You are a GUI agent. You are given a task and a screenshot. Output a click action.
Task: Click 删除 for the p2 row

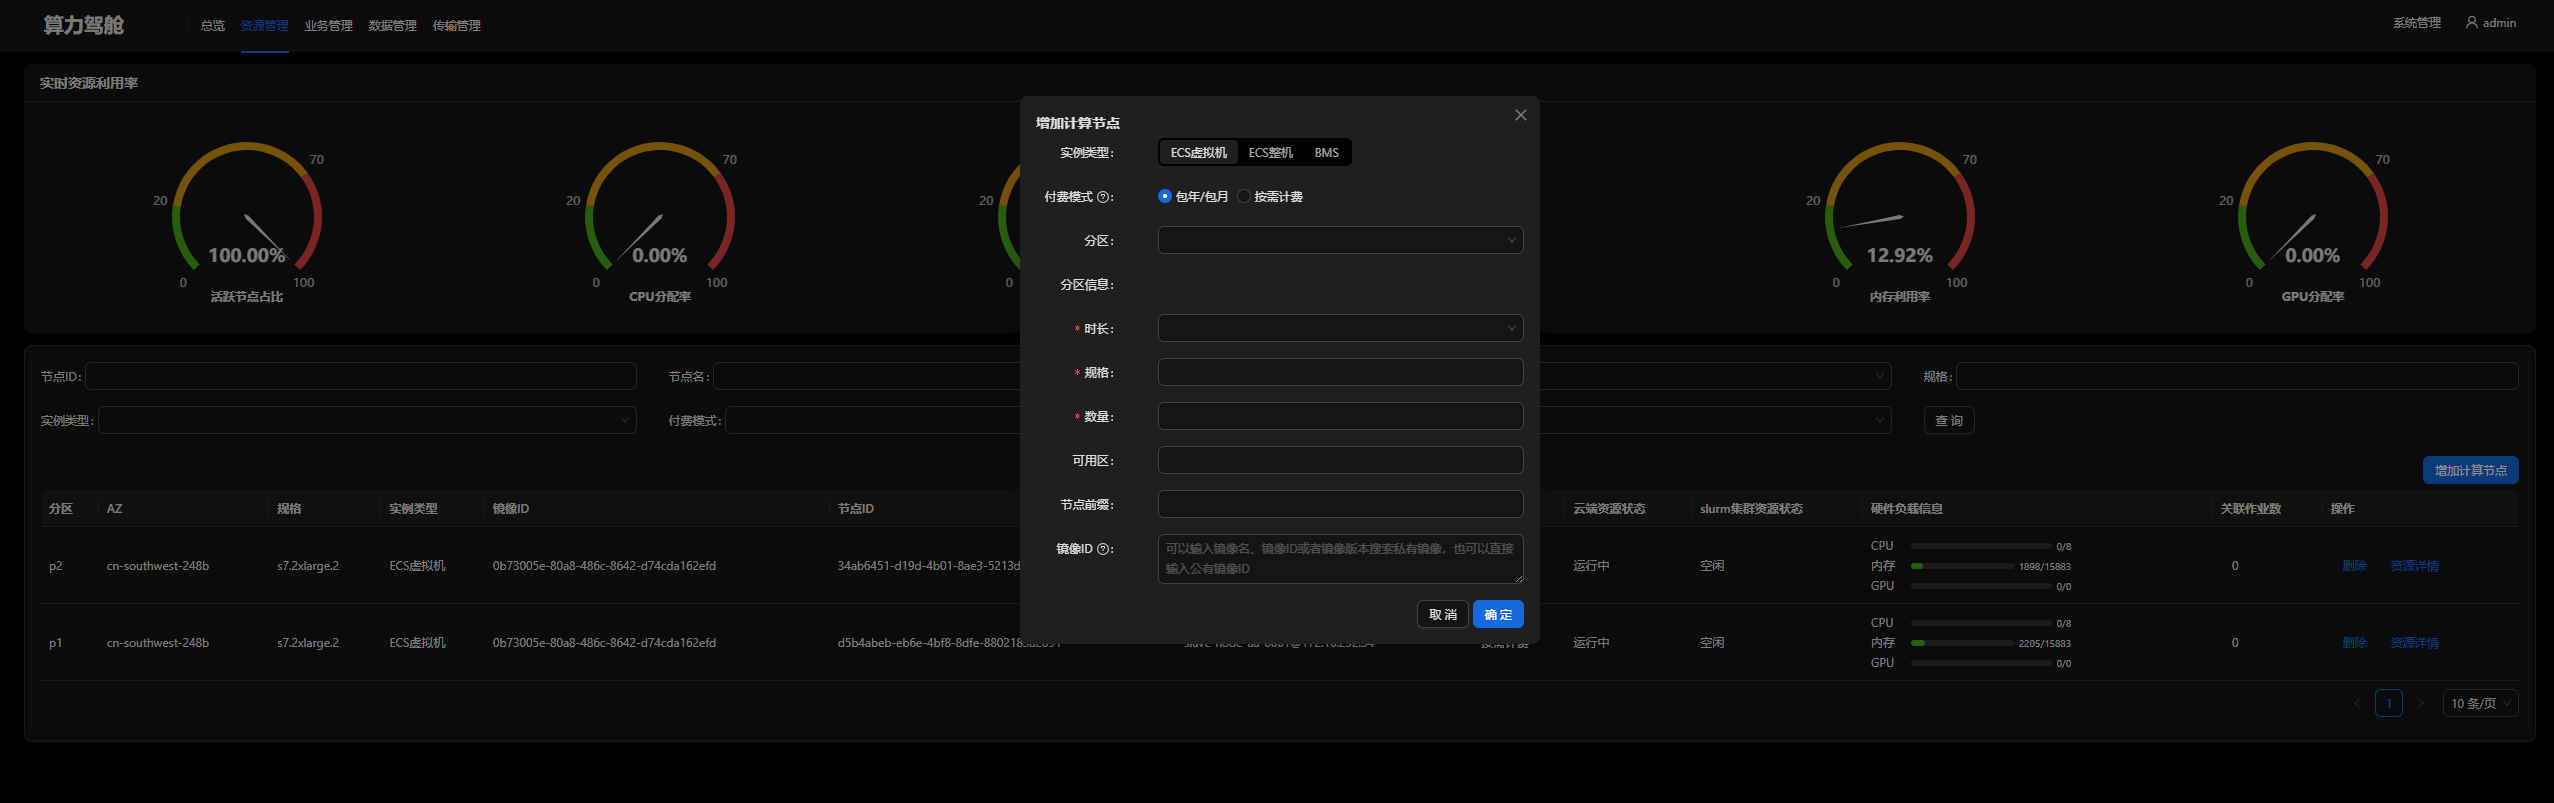tap(2354, 566)
